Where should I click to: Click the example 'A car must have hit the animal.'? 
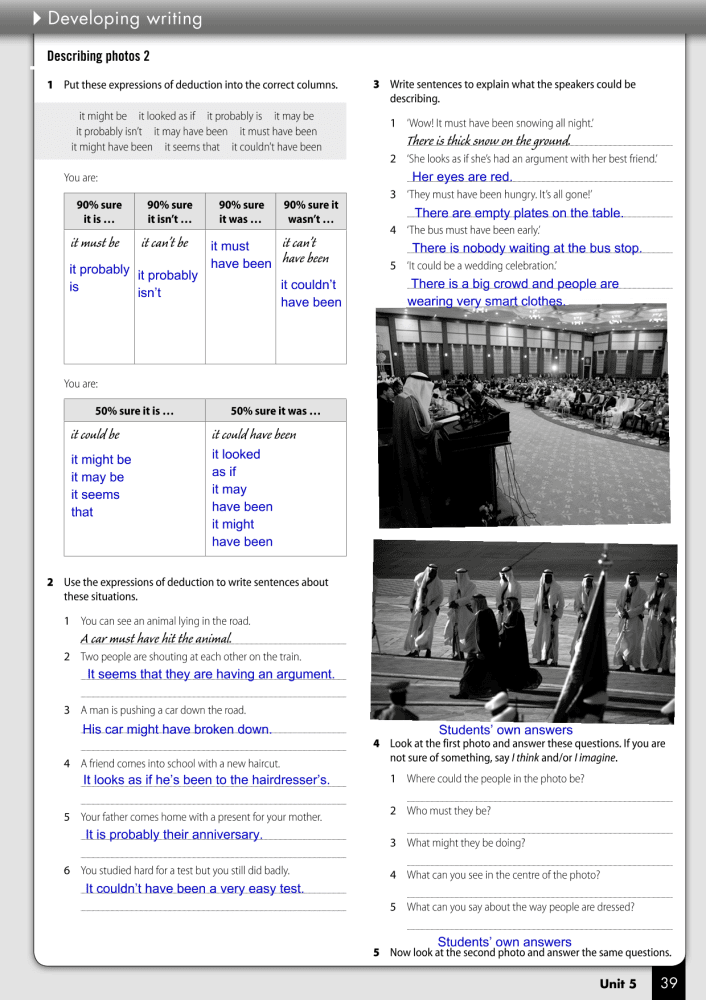point(156,638)
